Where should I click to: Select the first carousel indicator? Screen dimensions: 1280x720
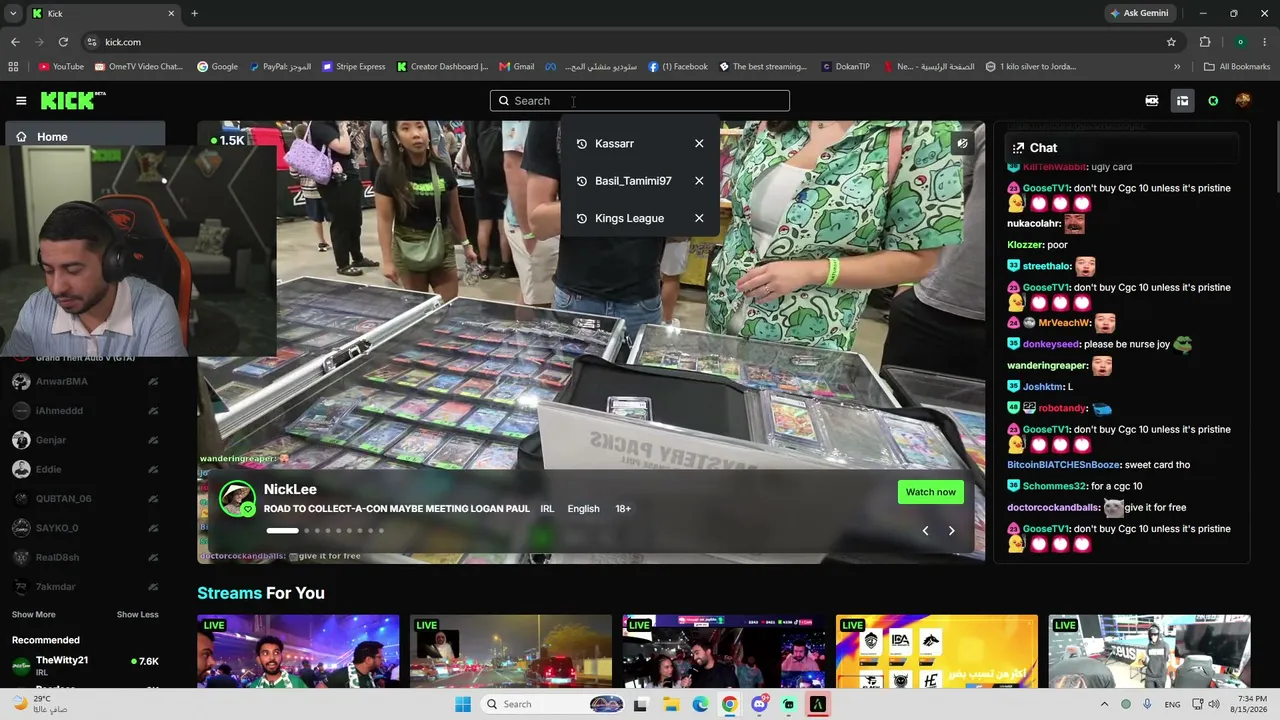[282, 530]
